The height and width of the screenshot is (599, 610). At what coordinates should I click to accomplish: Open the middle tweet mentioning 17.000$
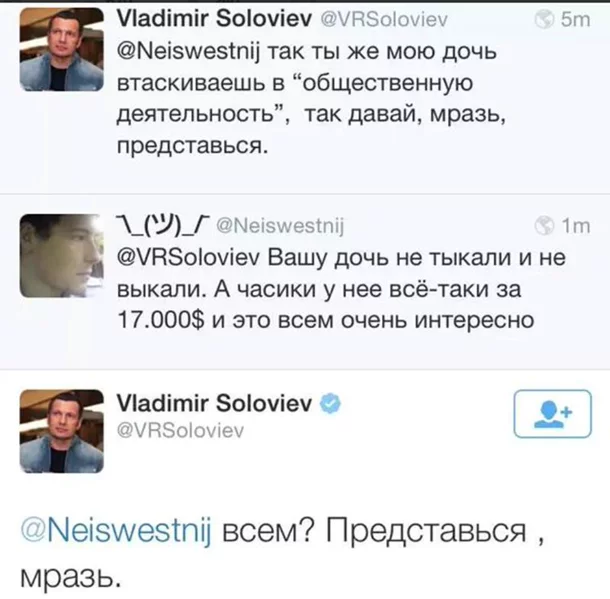pyautogui.click(x=340, y=290)
